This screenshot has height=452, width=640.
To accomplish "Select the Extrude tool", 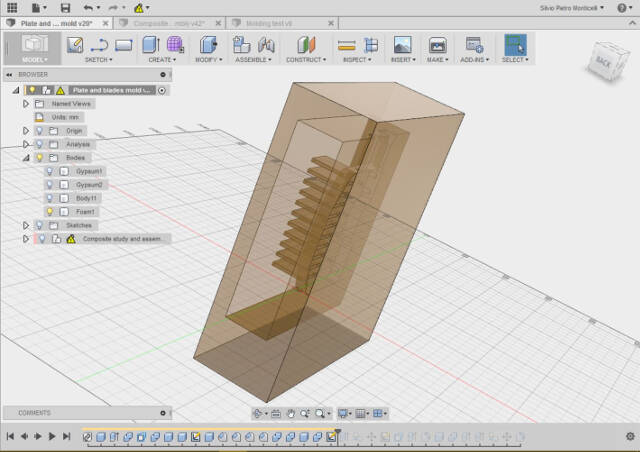I will point(151,45).
